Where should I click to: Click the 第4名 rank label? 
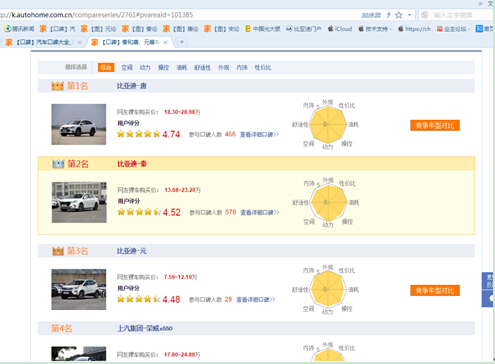61,329
